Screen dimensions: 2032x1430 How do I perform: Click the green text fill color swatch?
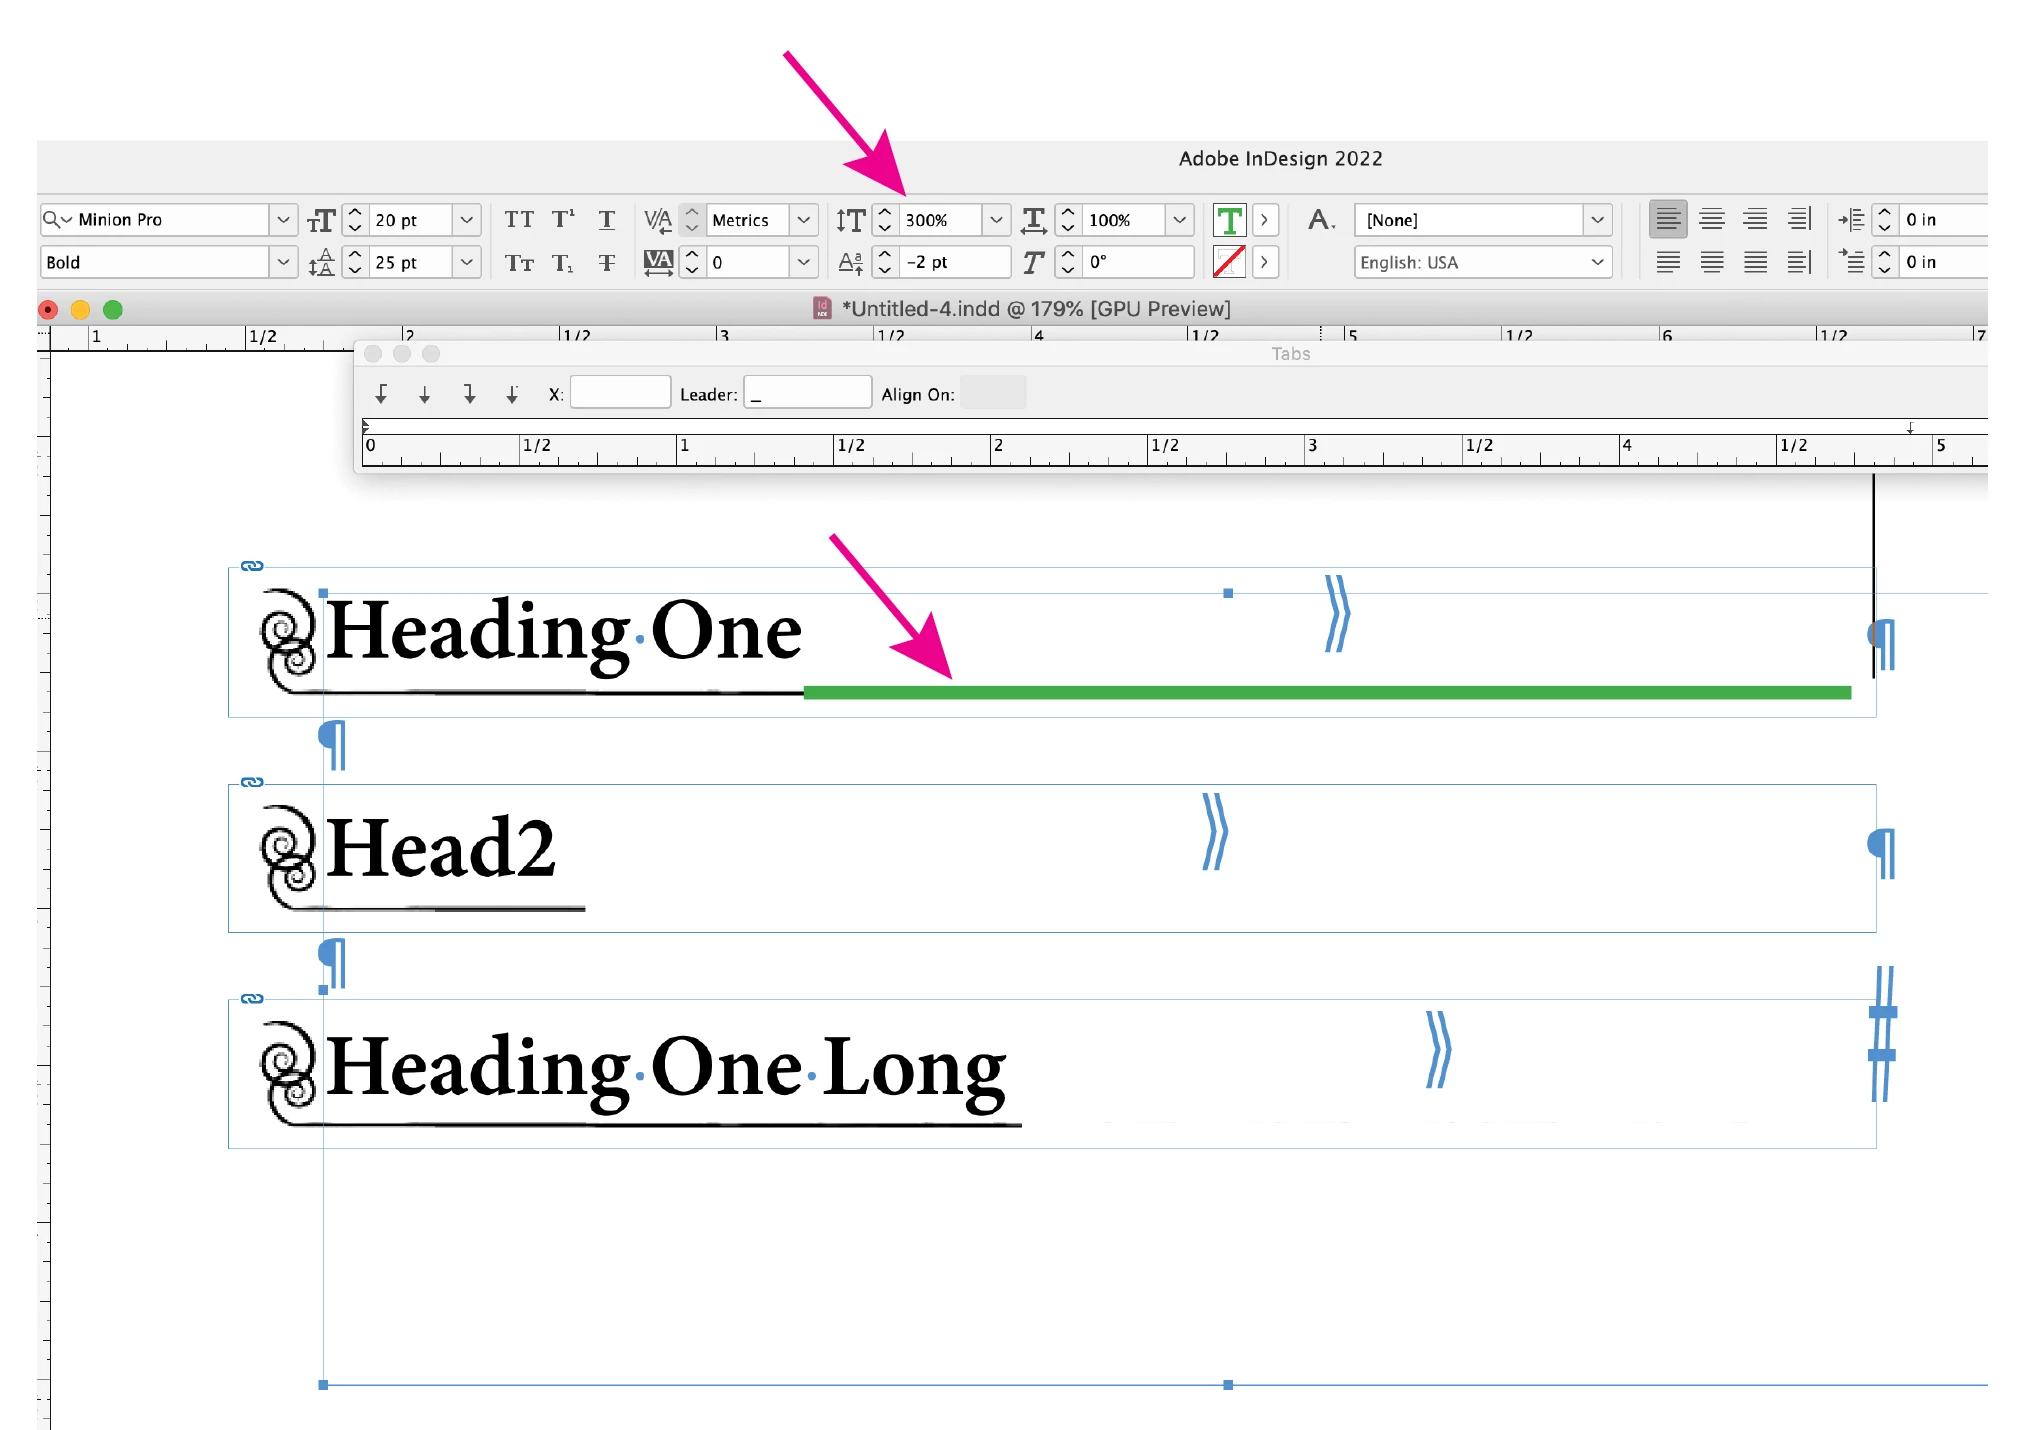point(1229,220)
